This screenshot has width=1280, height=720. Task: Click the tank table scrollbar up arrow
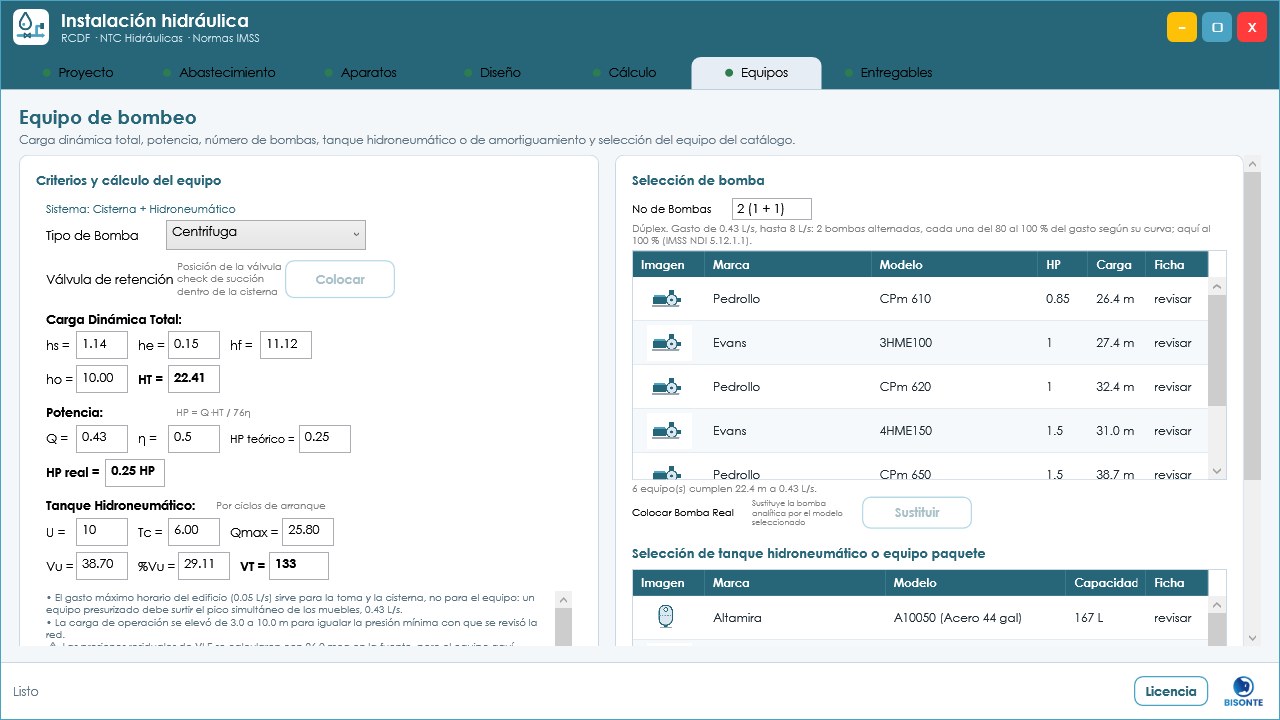[x=1217, y=605]
